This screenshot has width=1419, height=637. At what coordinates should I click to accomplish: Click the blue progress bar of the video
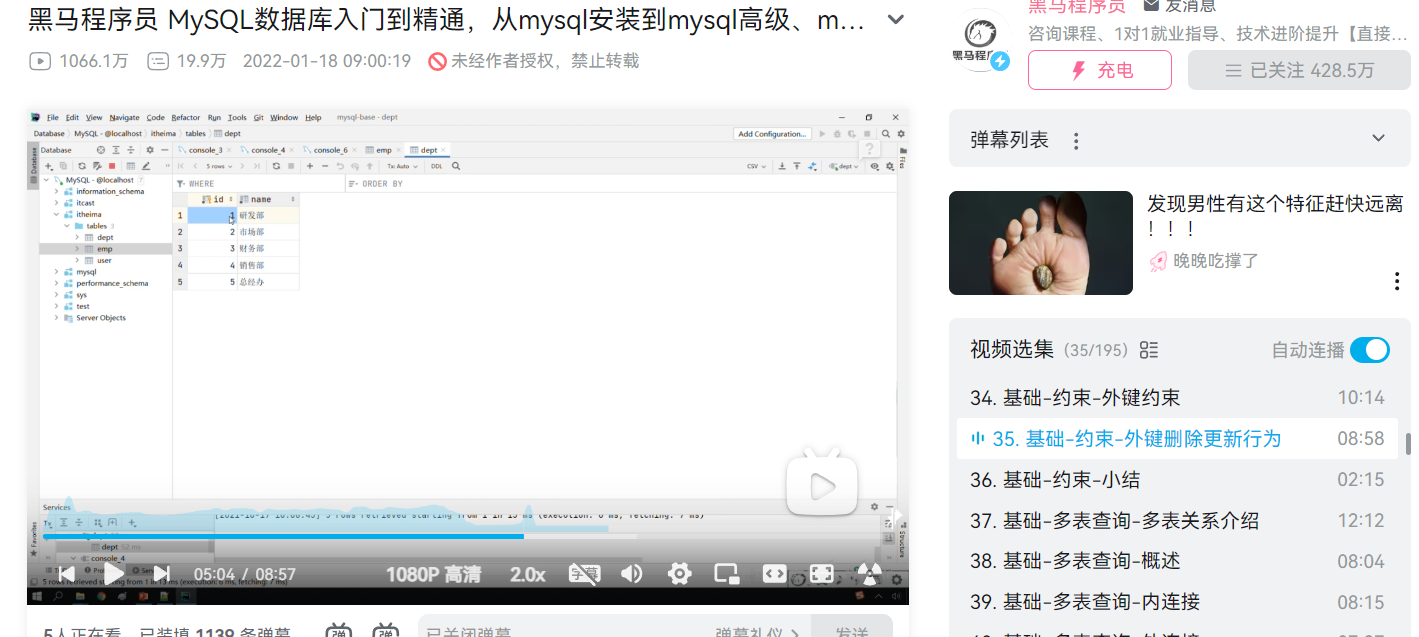pyautogui.click(x=283, y=536)
